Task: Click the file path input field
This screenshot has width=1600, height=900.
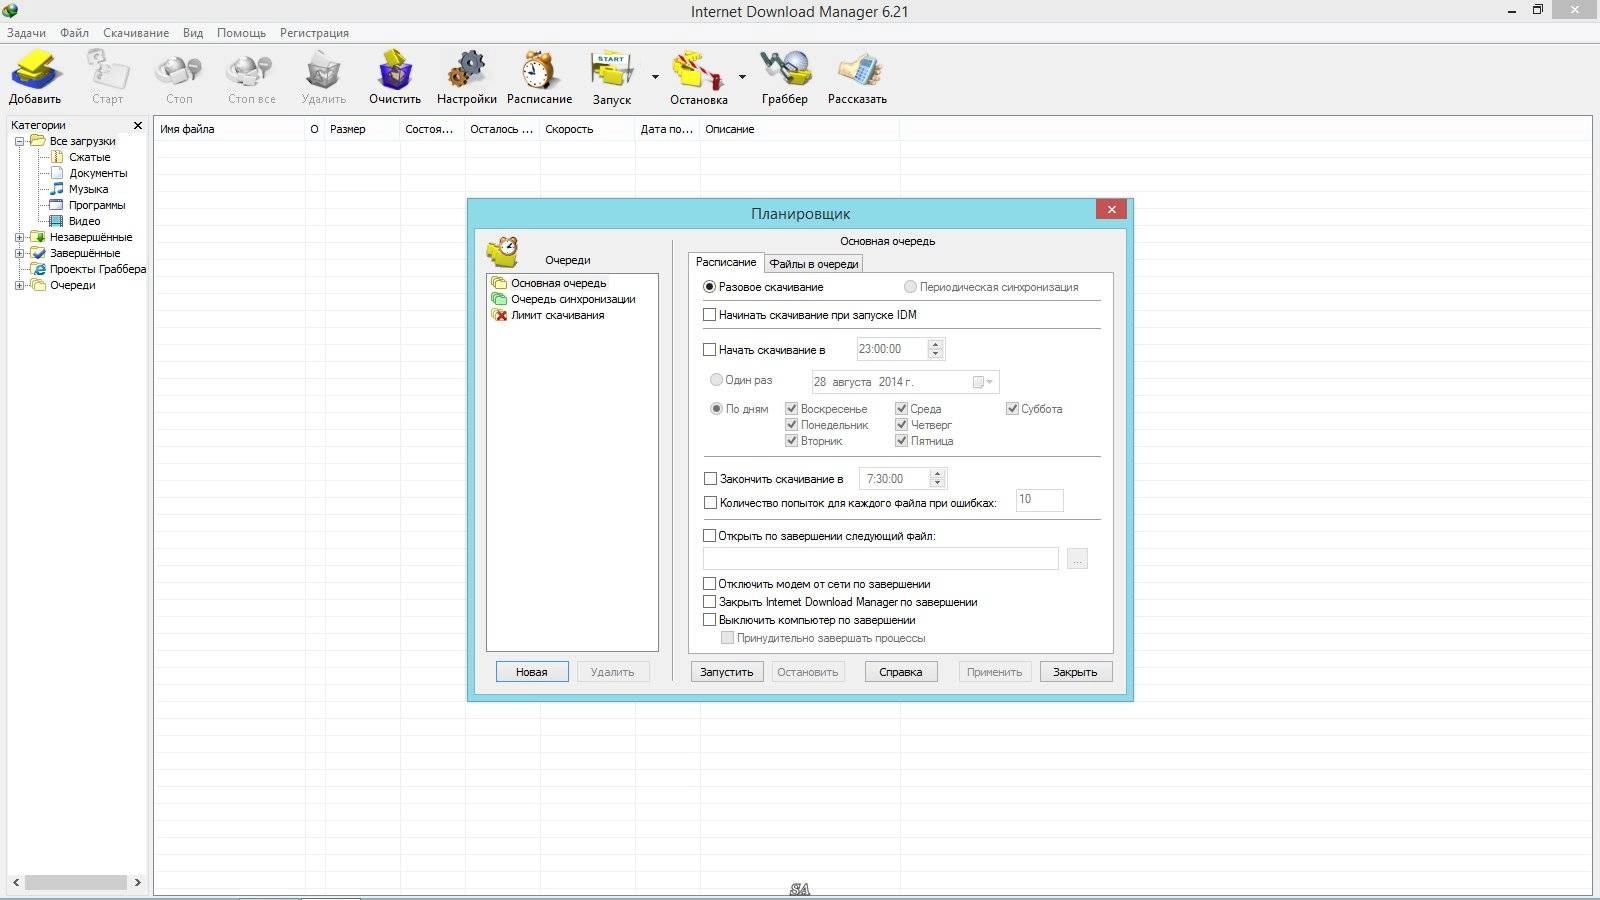Action: [880, 558]
